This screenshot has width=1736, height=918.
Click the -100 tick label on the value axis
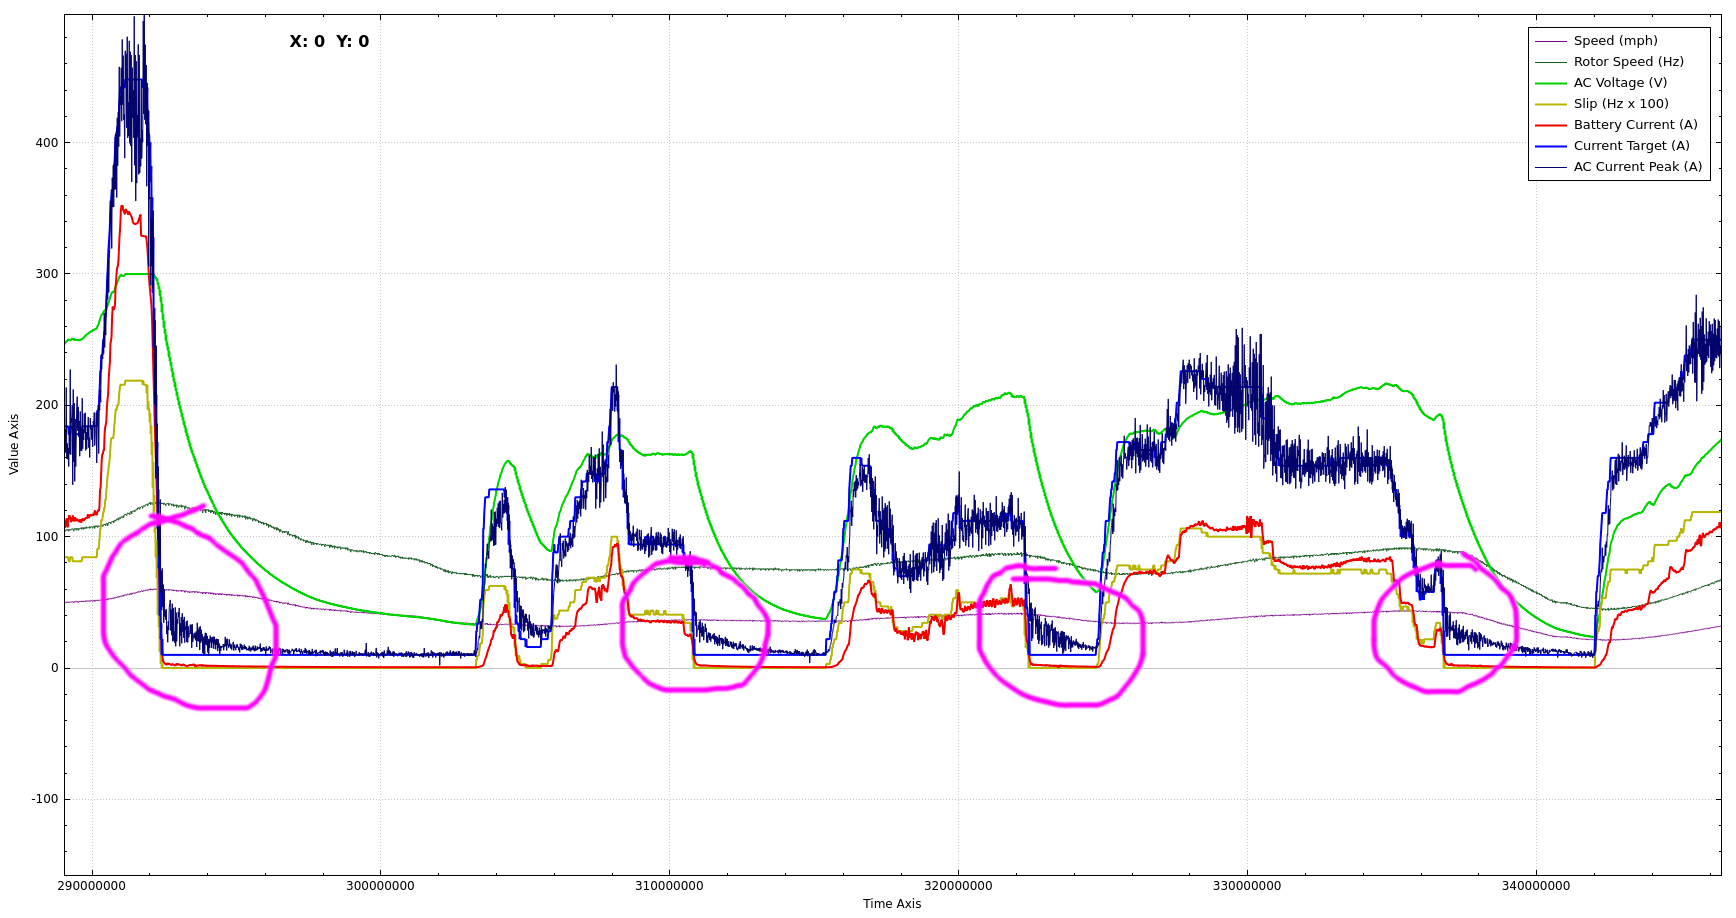pos(45,799)
